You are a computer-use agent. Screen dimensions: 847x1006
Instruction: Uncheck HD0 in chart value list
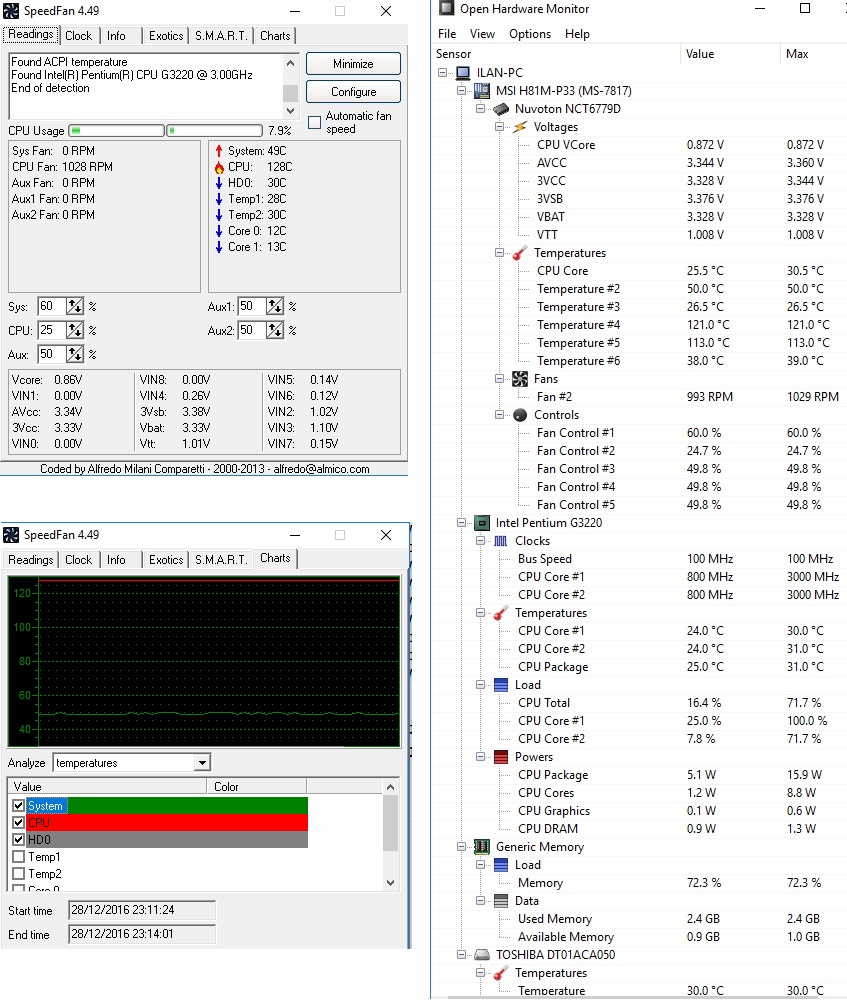[x=19, y=840]
